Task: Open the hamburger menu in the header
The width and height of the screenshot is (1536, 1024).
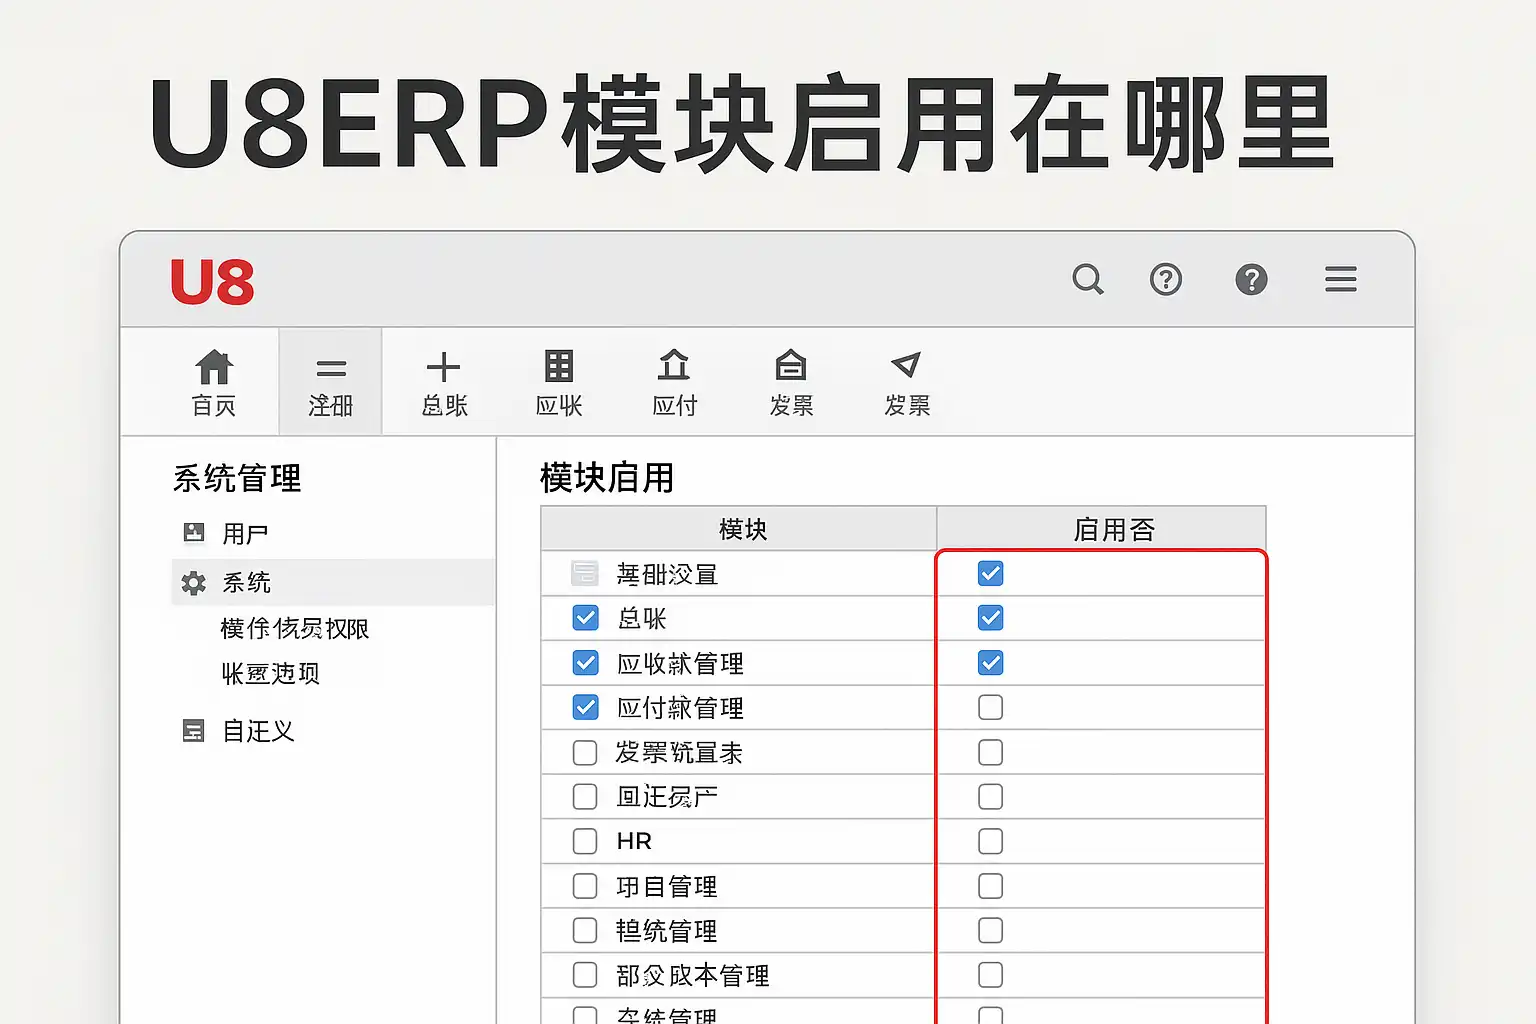Action: pyautogui.click(x=1341, y=279)
